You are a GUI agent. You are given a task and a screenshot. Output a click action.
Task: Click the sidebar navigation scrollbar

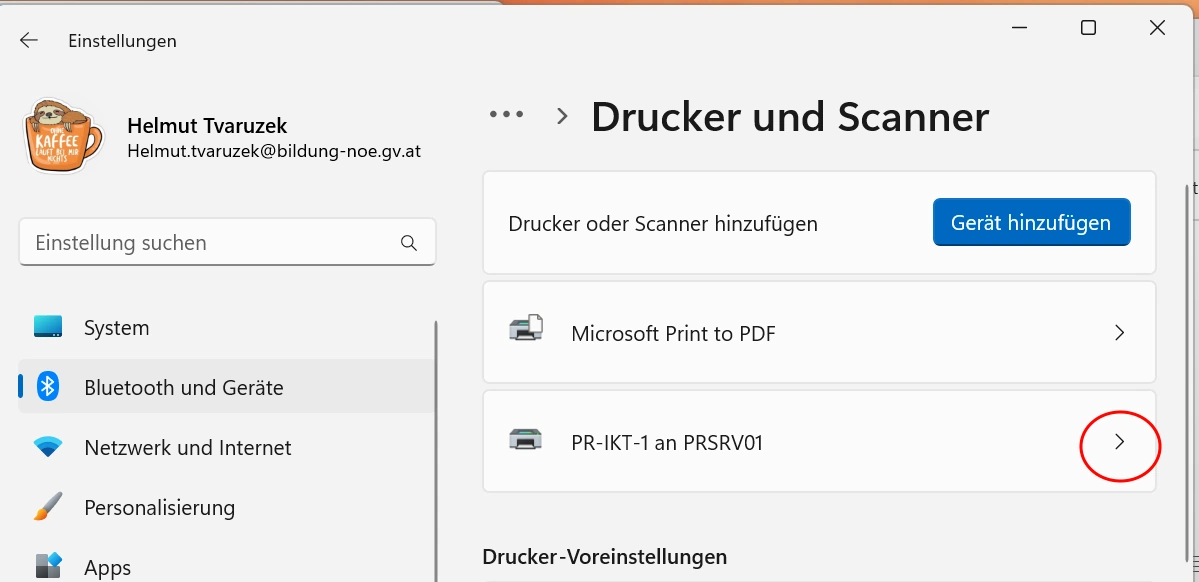[436, 450]
